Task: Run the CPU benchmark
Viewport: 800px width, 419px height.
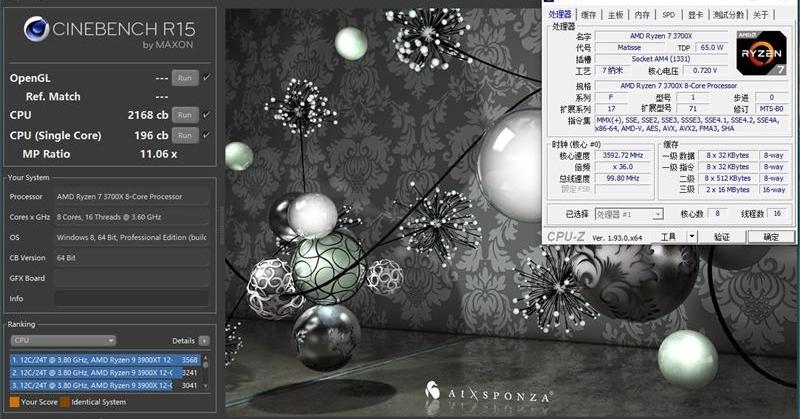Action: [x=185, y=115]
